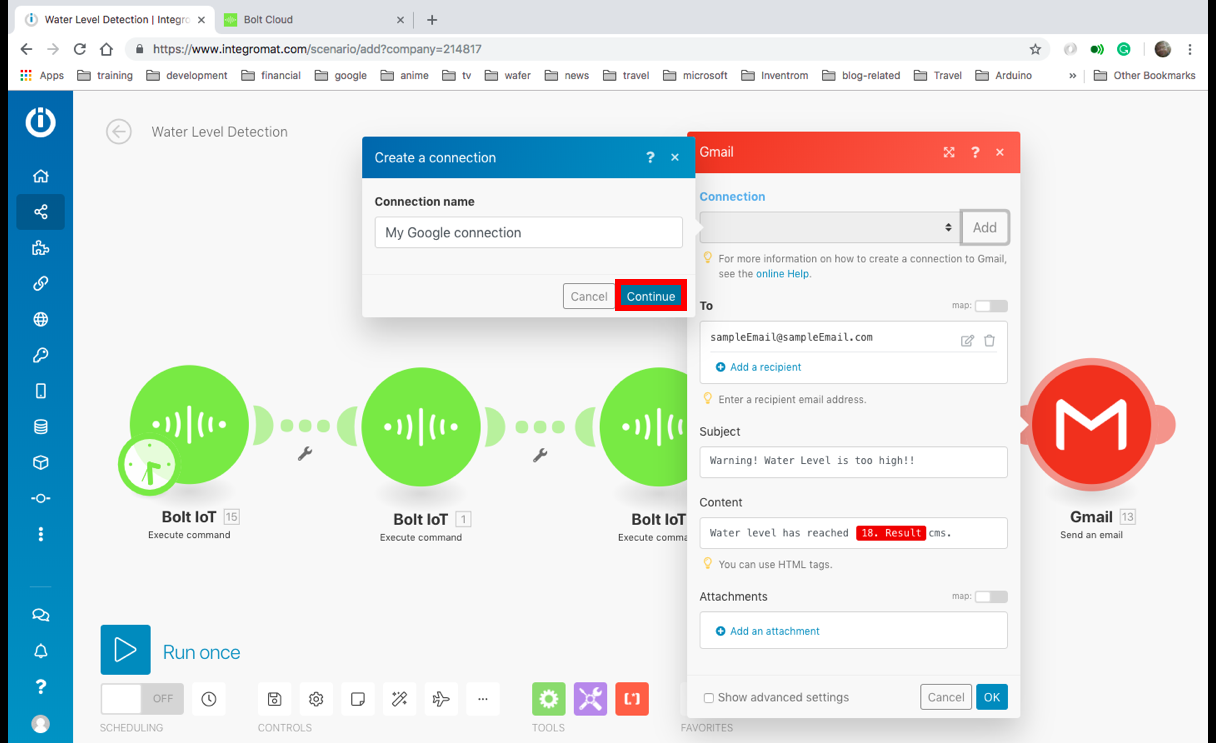Click the Connection name input field
This screenshot has height=743, width=1216.
(528, 233)
